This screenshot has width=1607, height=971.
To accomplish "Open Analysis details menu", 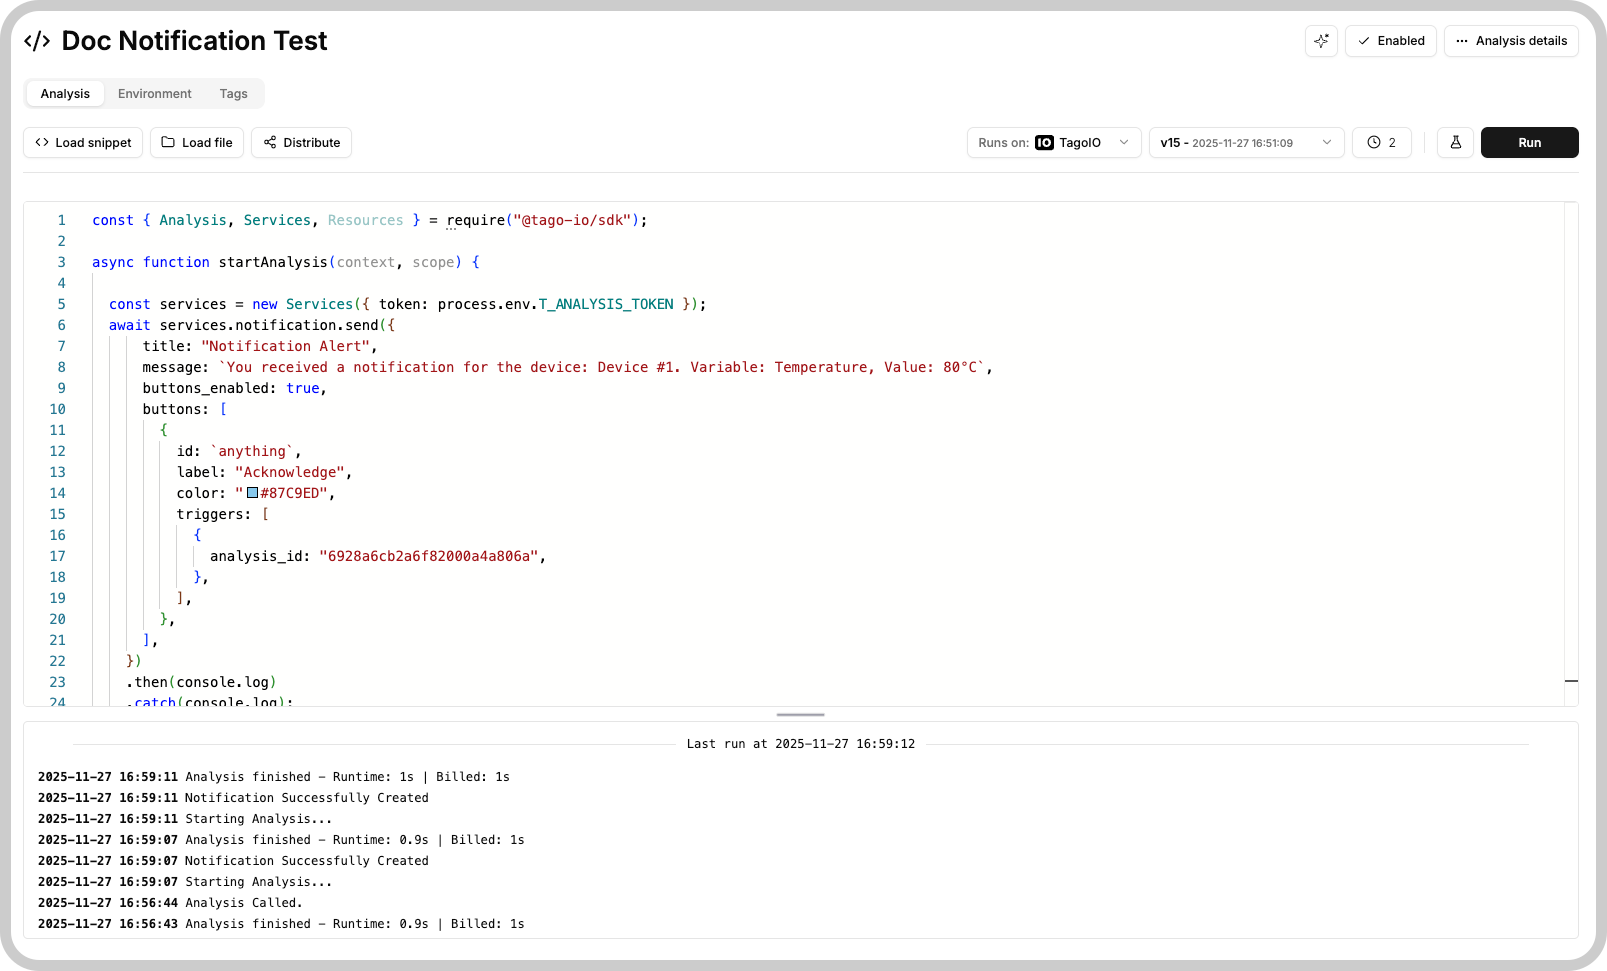I will pyautogui.click(x=1511, y=41).
